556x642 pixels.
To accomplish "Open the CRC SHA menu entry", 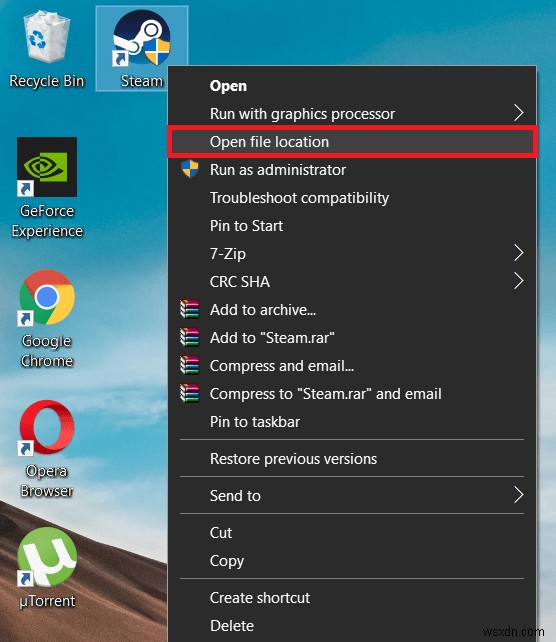I will [352, 282].
